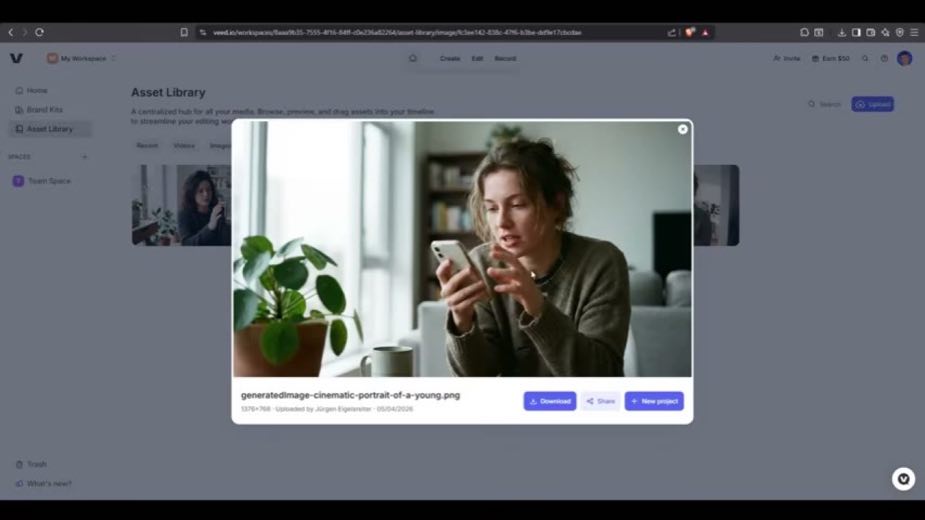
Task: Click the header search magnifier icon
Action: (x=865, y=58)
